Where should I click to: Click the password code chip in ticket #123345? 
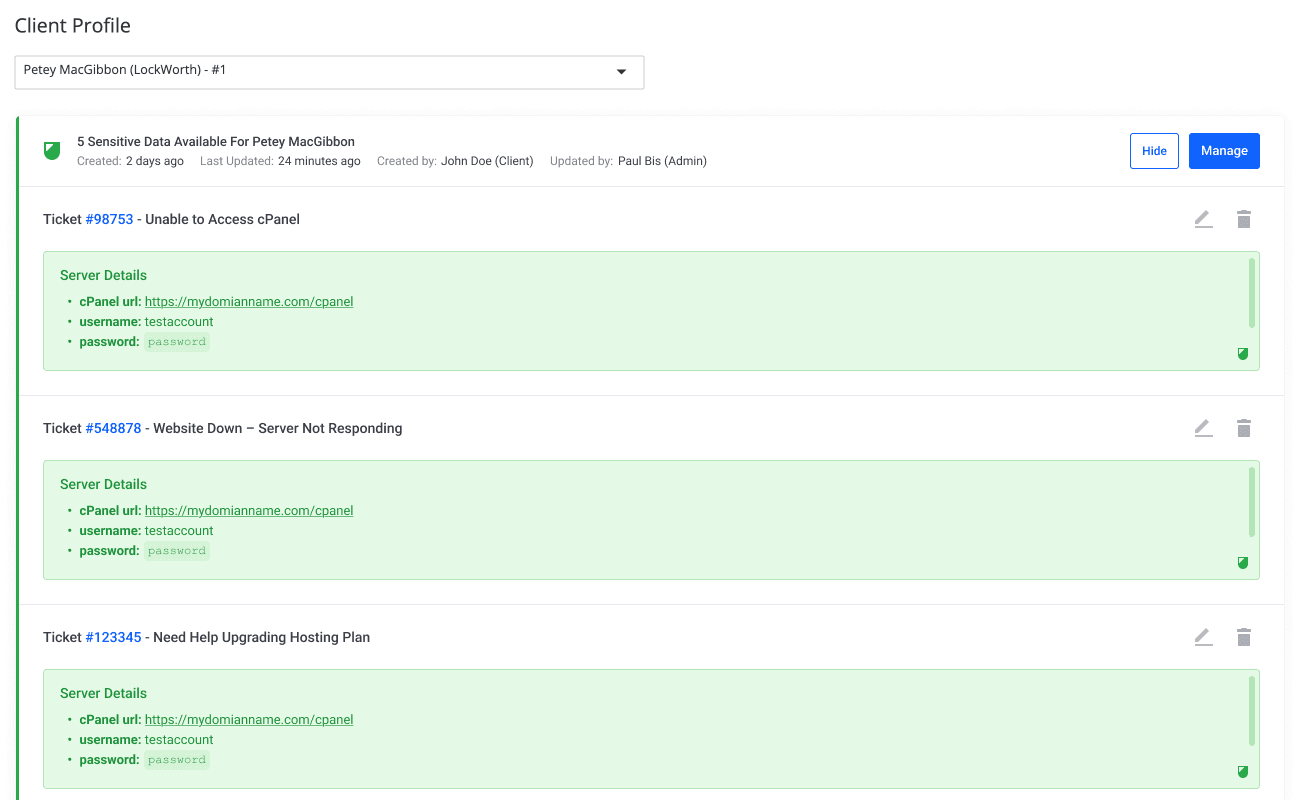[x=177, y=760]
